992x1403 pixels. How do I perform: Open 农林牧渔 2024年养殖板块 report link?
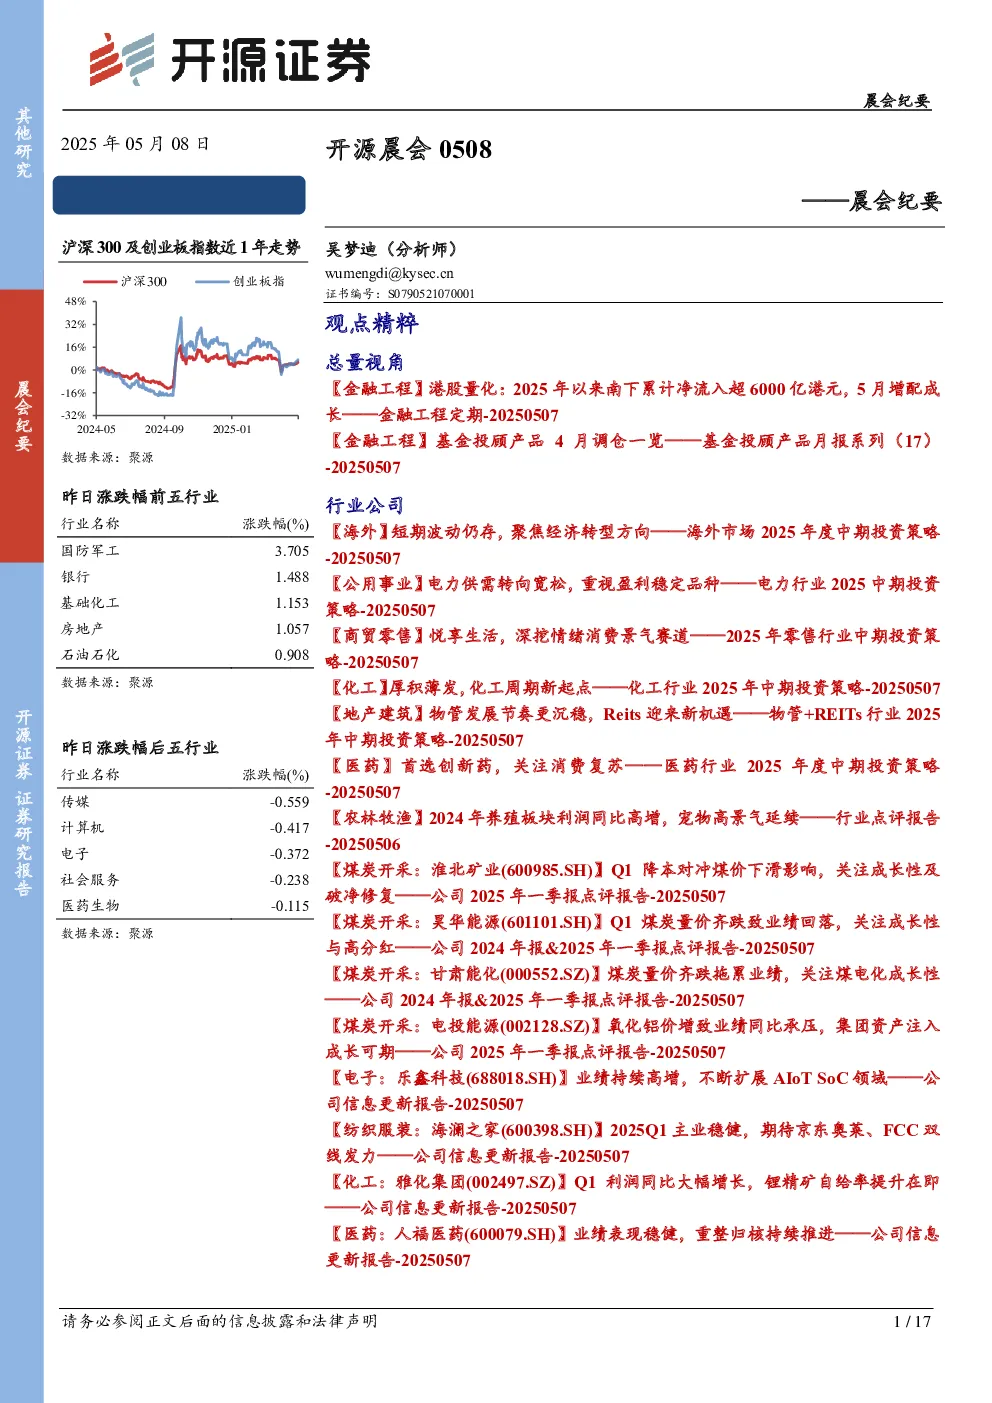click(633, 831)
